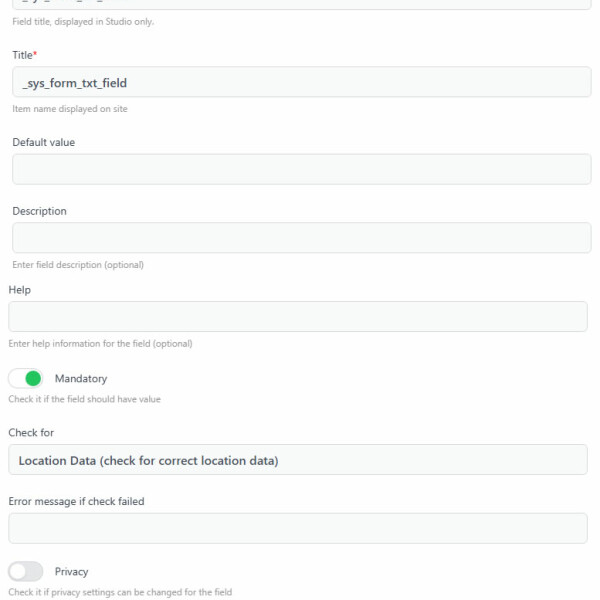Enable the Privacy toggle switch
Viewport: 600px width, 600px height.
click(x=26, y=572)
